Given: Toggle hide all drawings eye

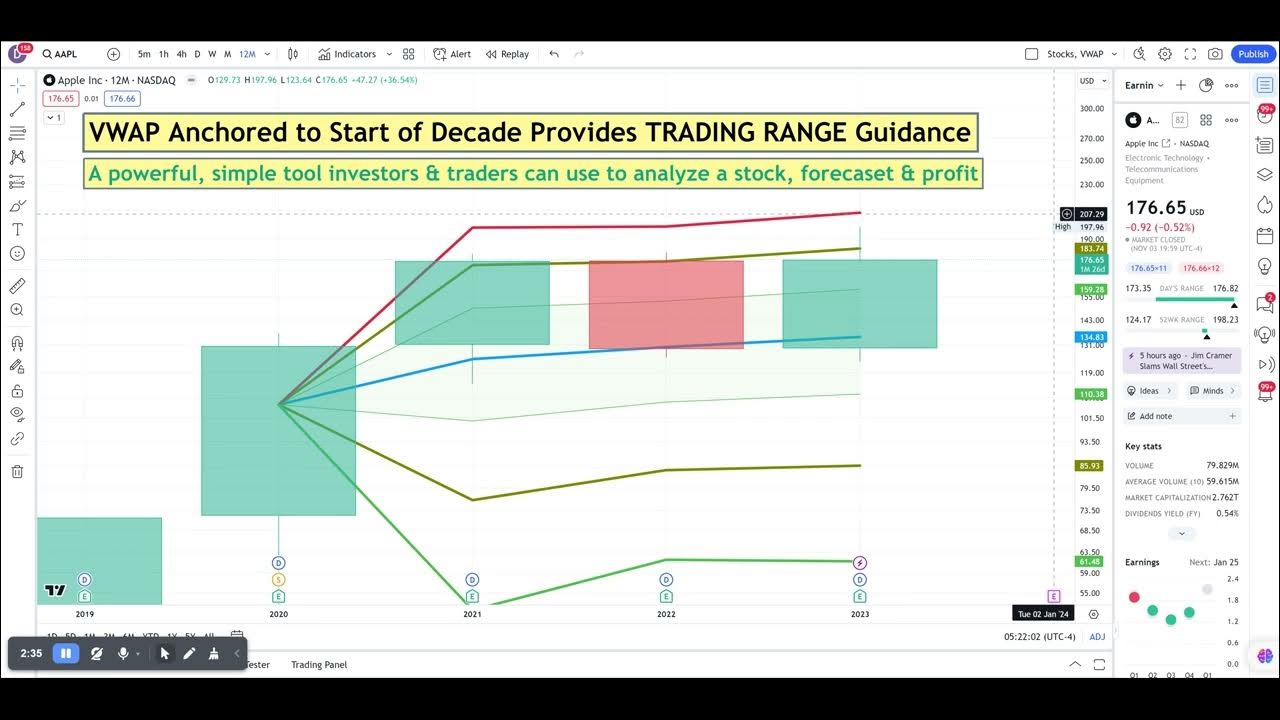Looking at the screenshot, I should (x=17, y=414).
